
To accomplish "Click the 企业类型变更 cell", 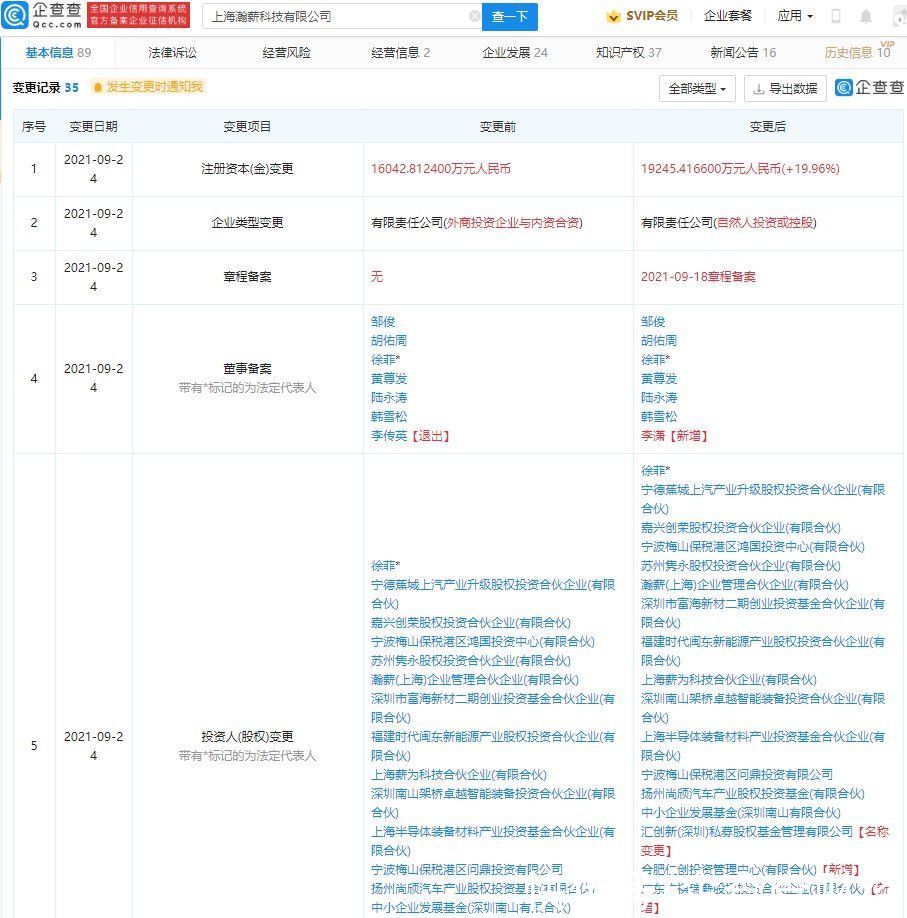I will pos(247,223).
